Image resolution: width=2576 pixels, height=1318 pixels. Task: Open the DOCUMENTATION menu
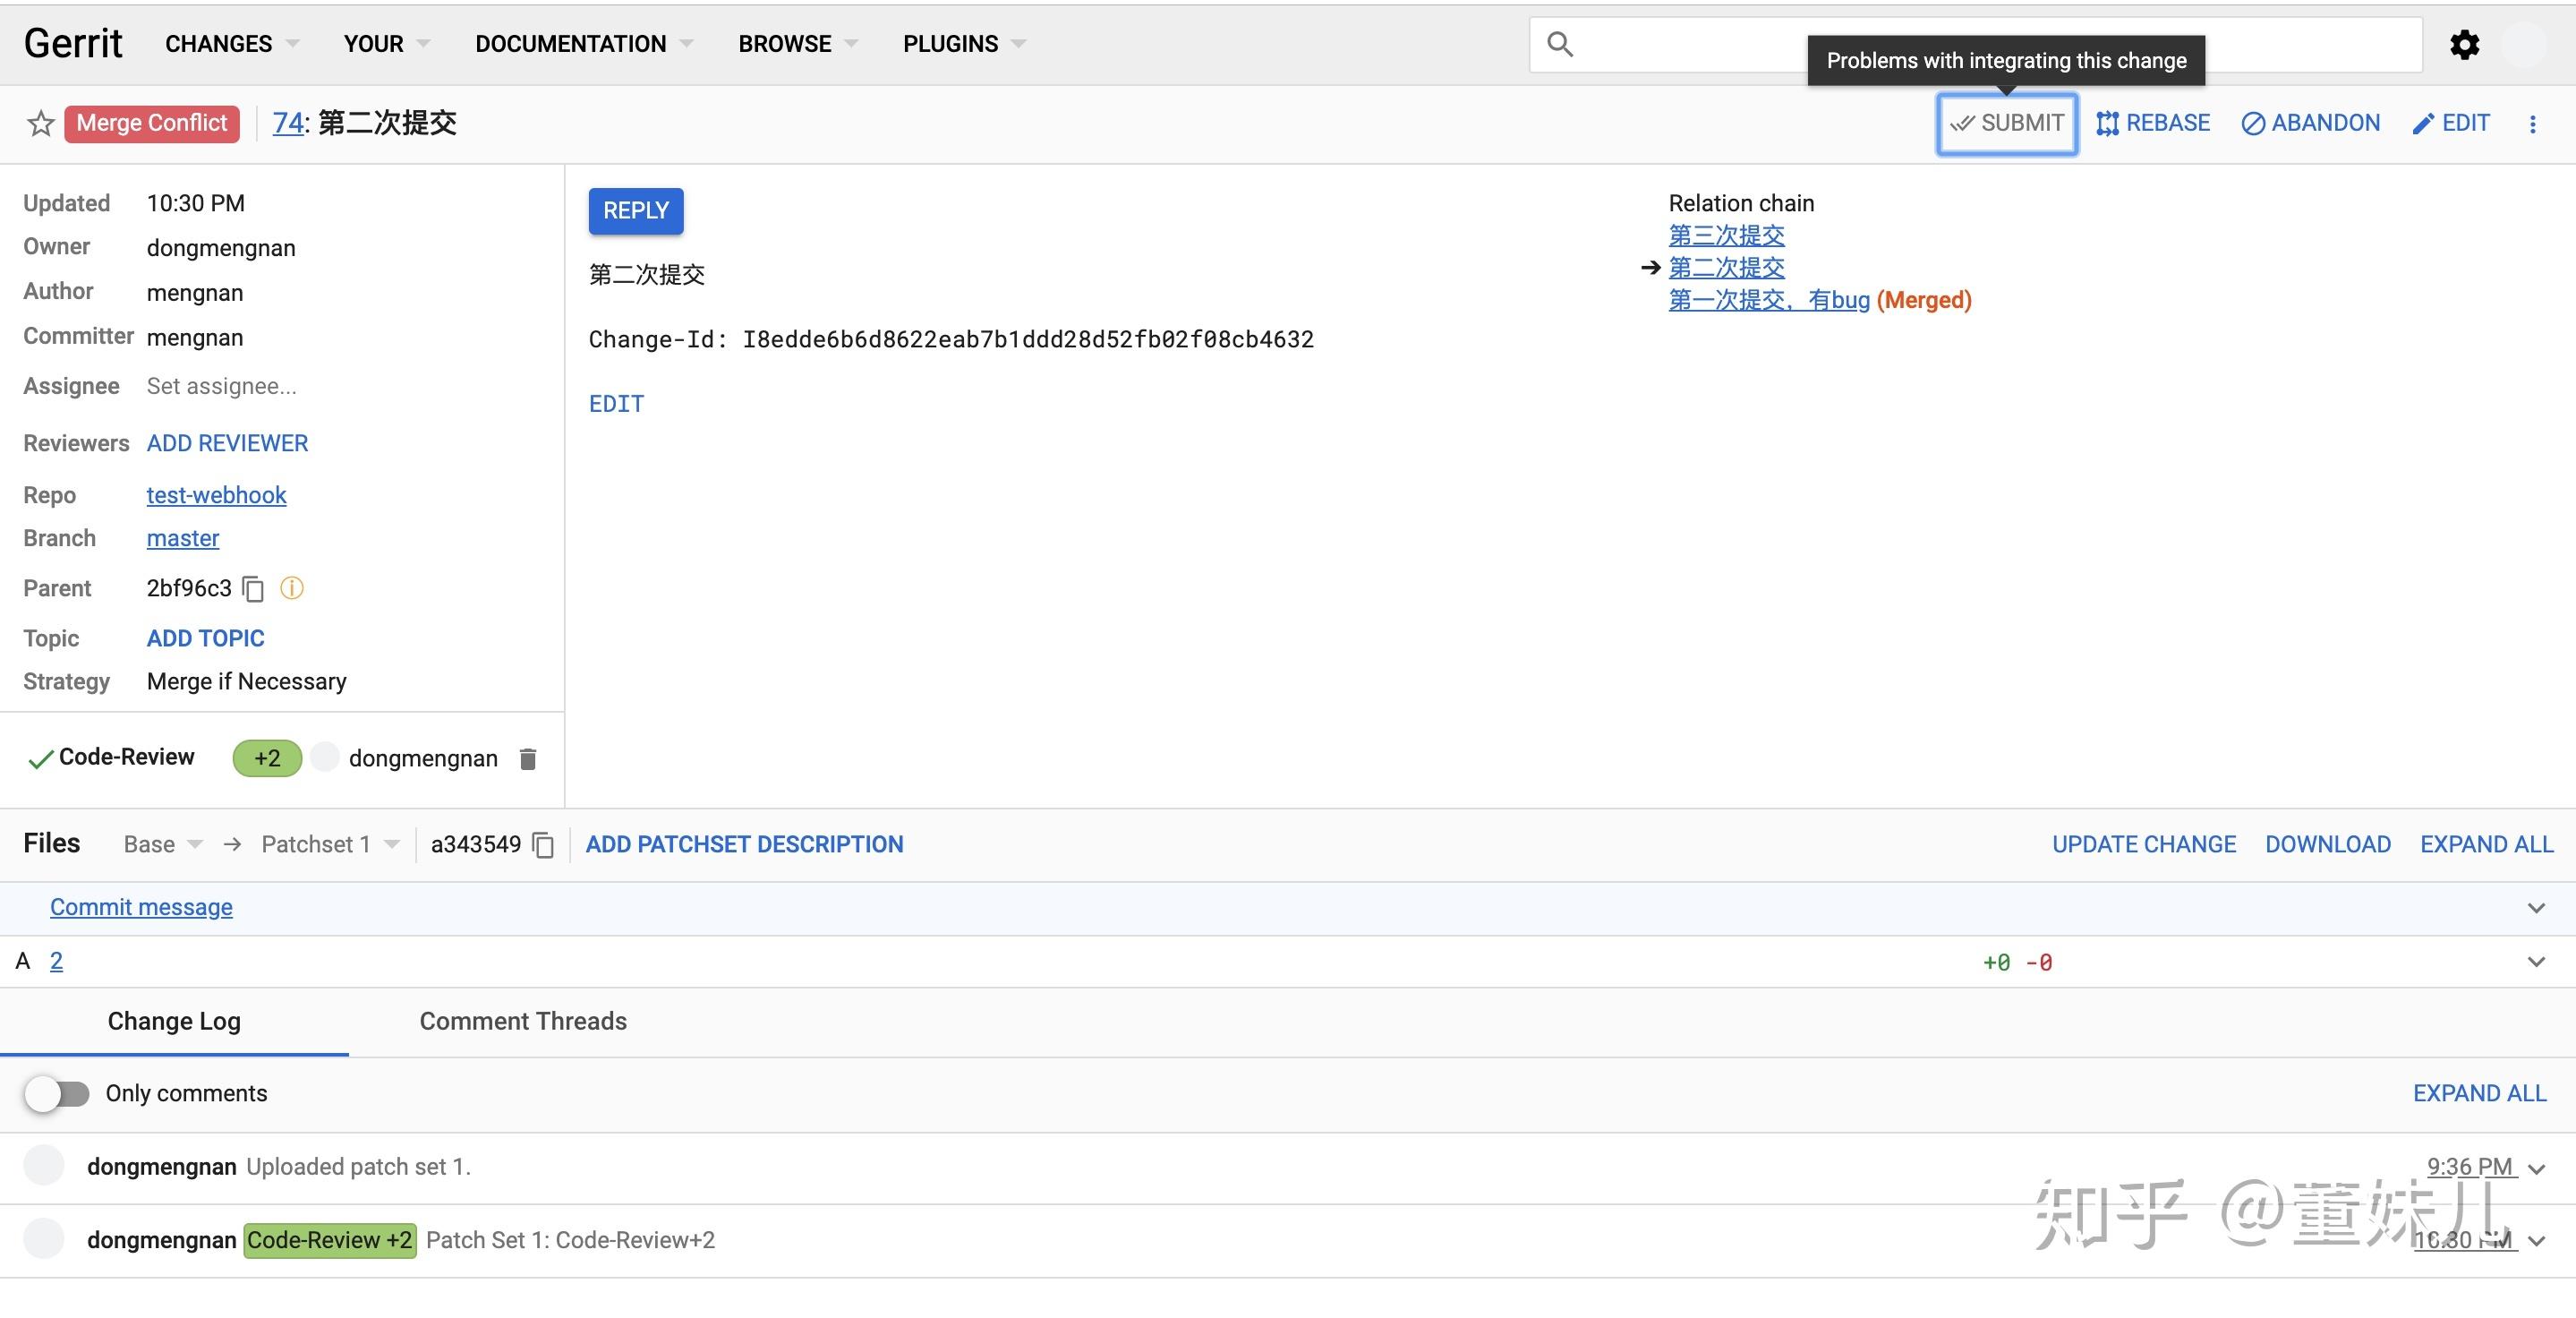tap(570, 44)
